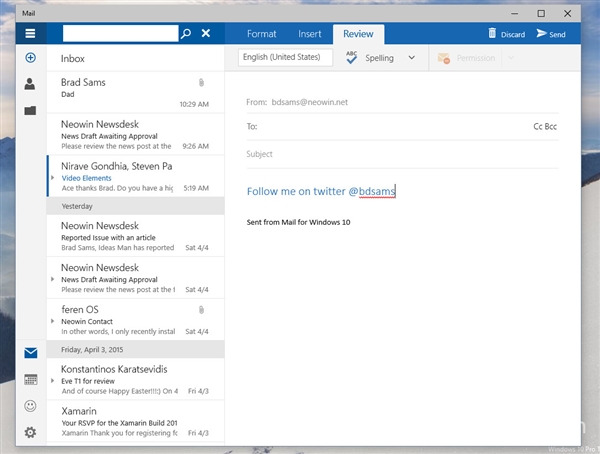Open the feedback smiley icon

pyautogui.click(x=30, y=406)
